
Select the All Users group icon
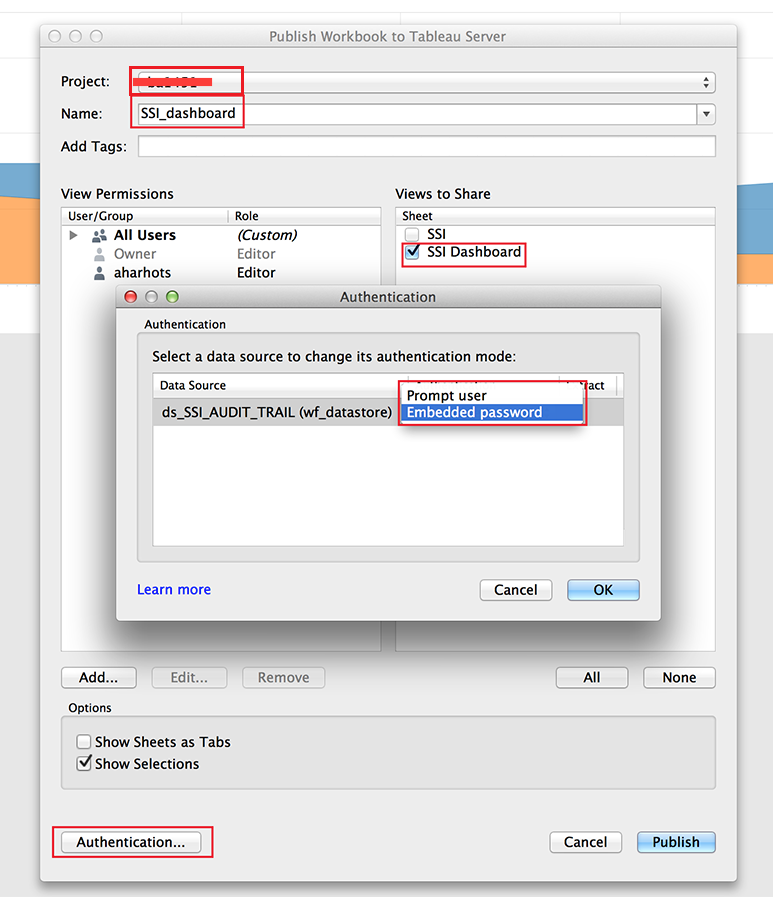[100, 235]
